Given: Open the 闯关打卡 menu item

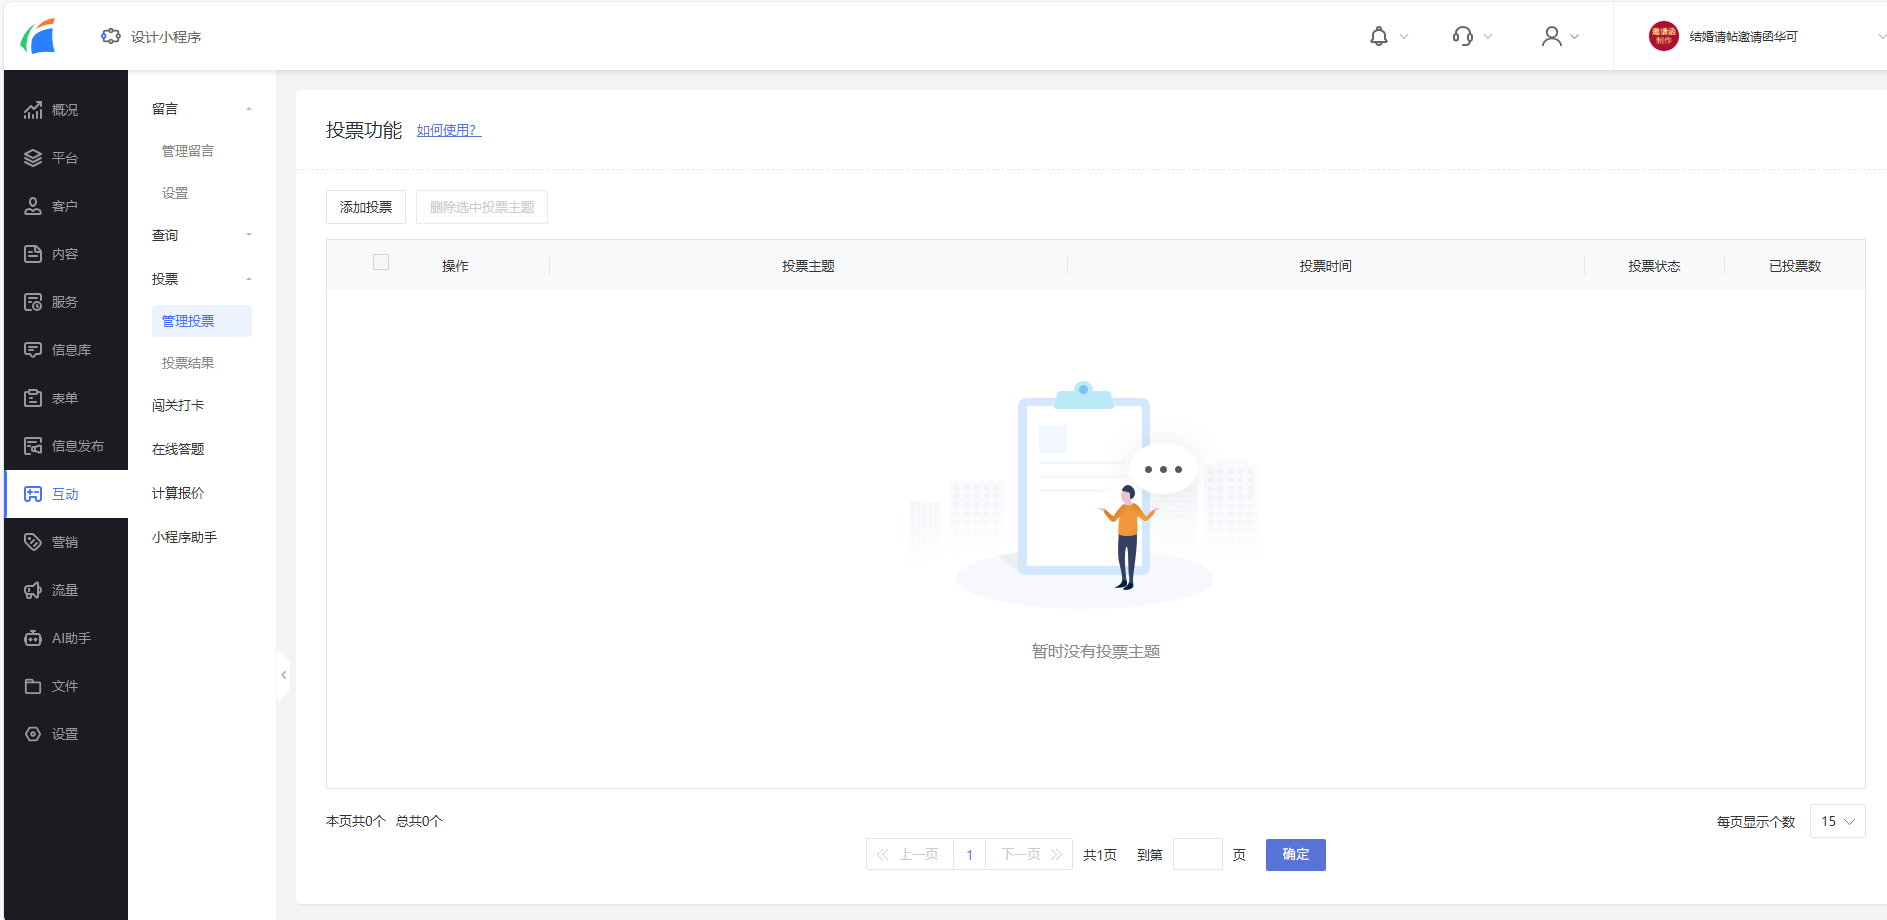Looking at the screenshot, I should click(177, 404).
